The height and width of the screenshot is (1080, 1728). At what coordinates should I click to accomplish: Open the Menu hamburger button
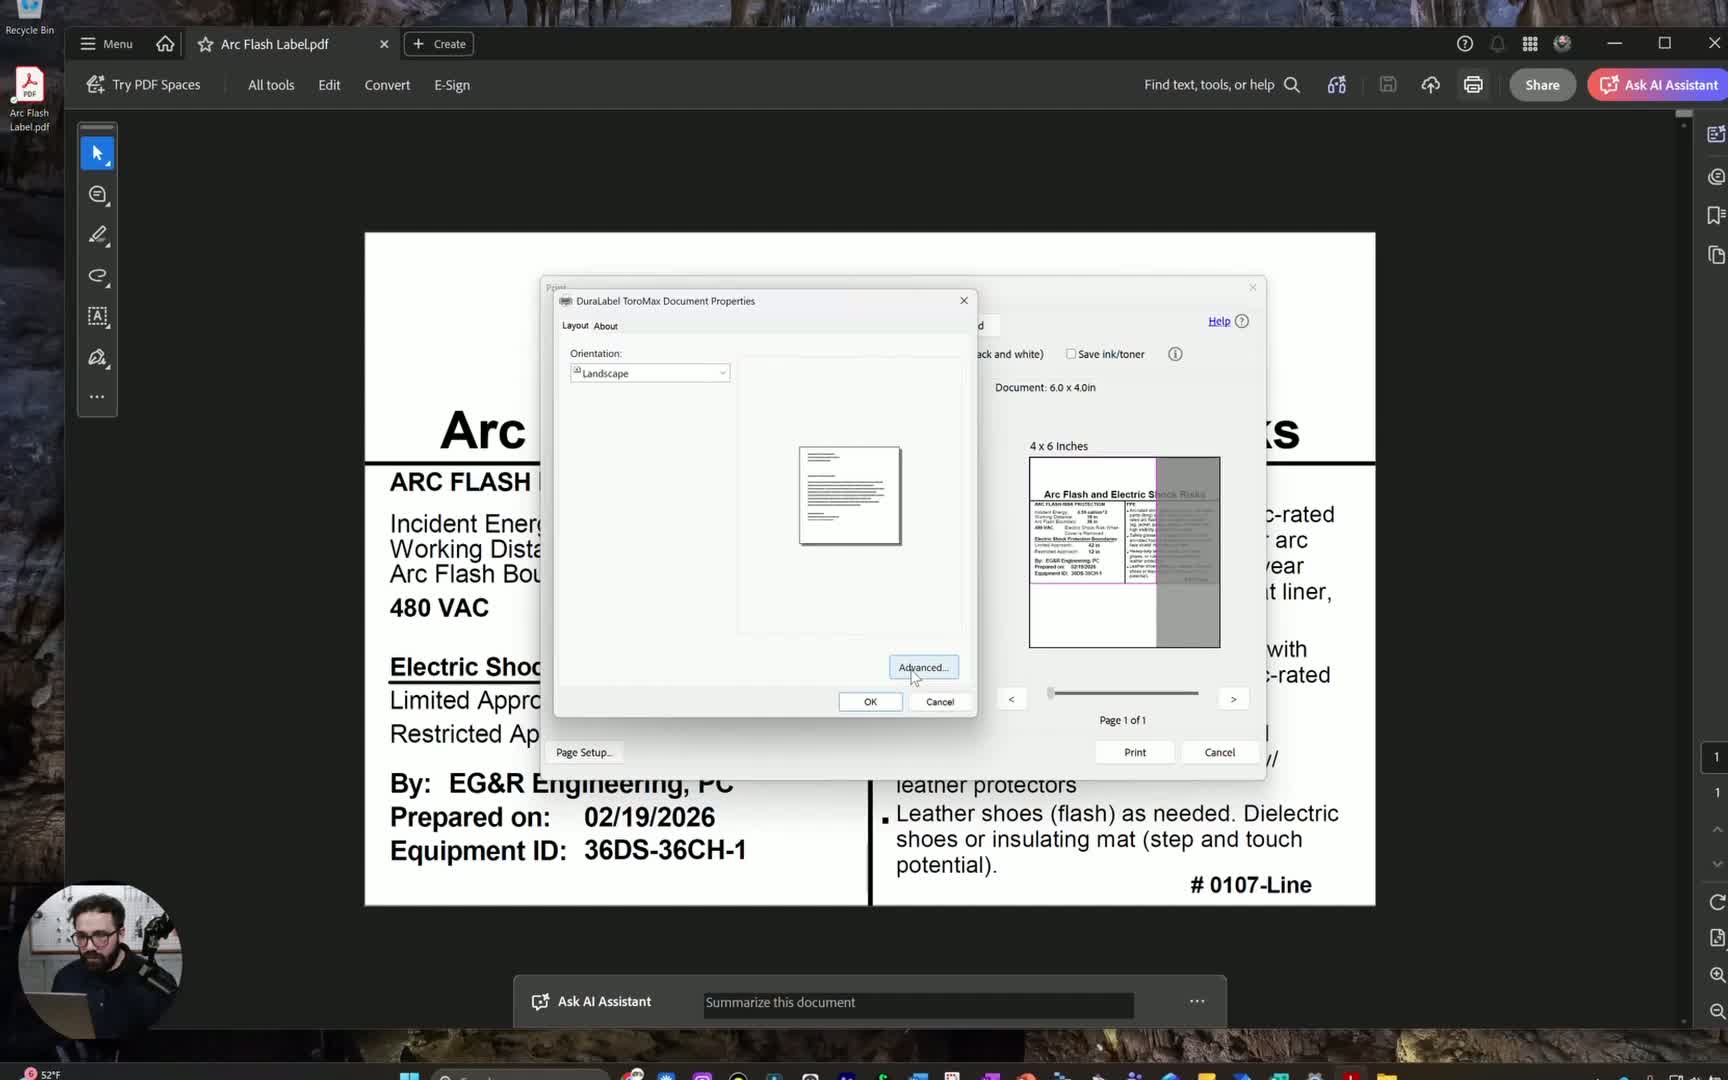(106, 44)
